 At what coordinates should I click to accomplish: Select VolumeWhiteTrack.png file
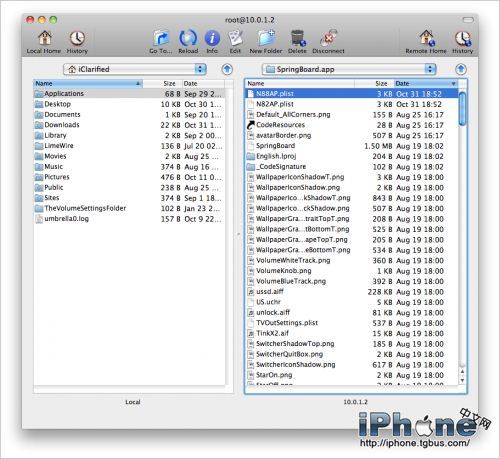point(352,261)
